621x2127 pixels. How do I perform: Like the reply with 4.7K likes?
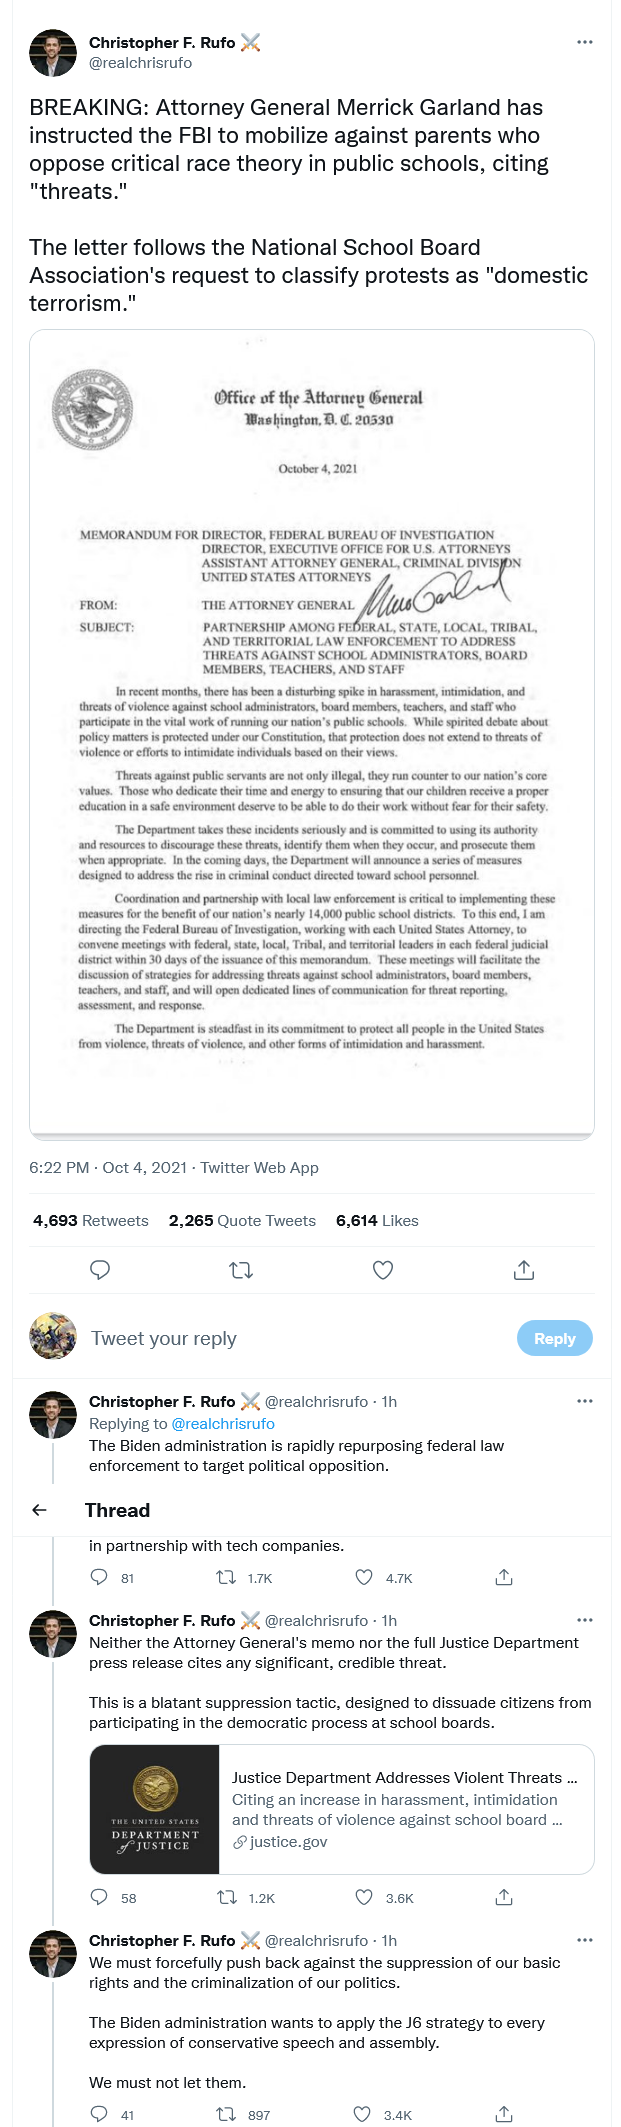coord(365,1578)
